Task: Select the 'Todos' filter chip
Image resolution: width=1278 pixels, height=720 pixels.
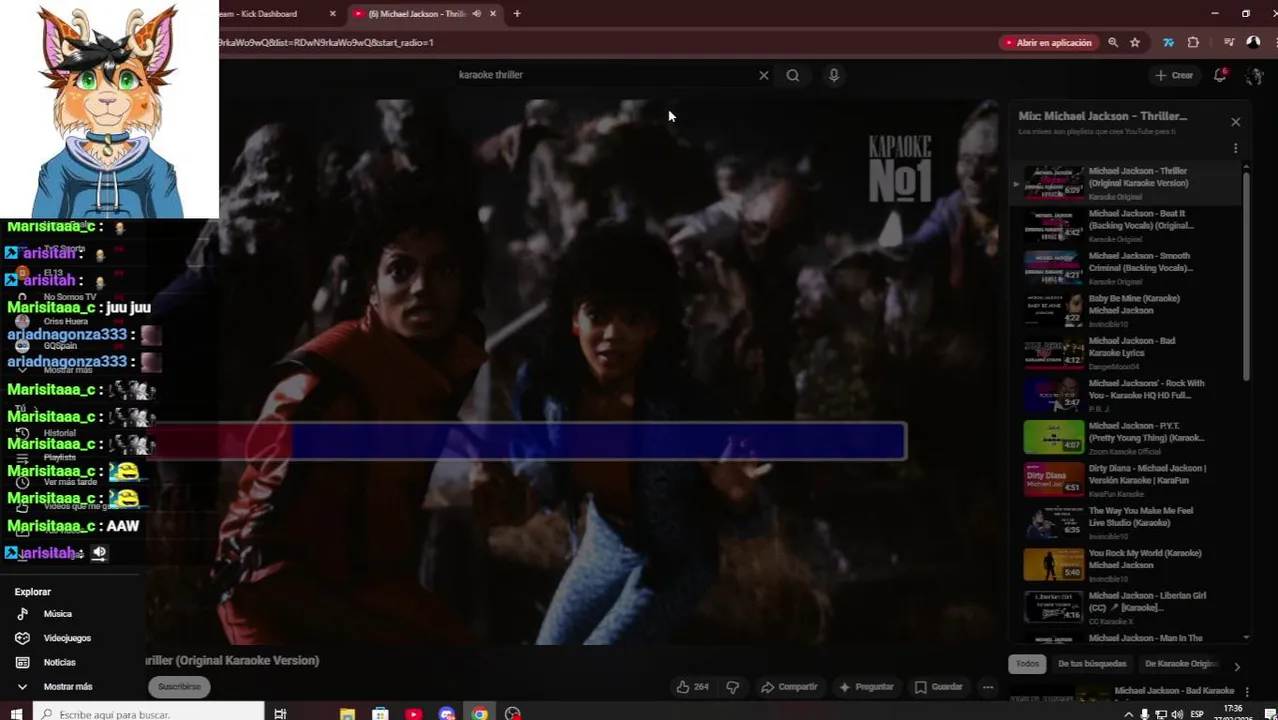Action: (1028, 664)
